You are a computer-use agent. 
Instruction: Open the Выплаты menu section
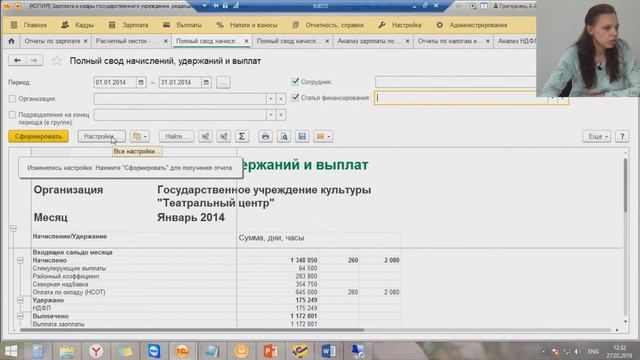point(182,25)
